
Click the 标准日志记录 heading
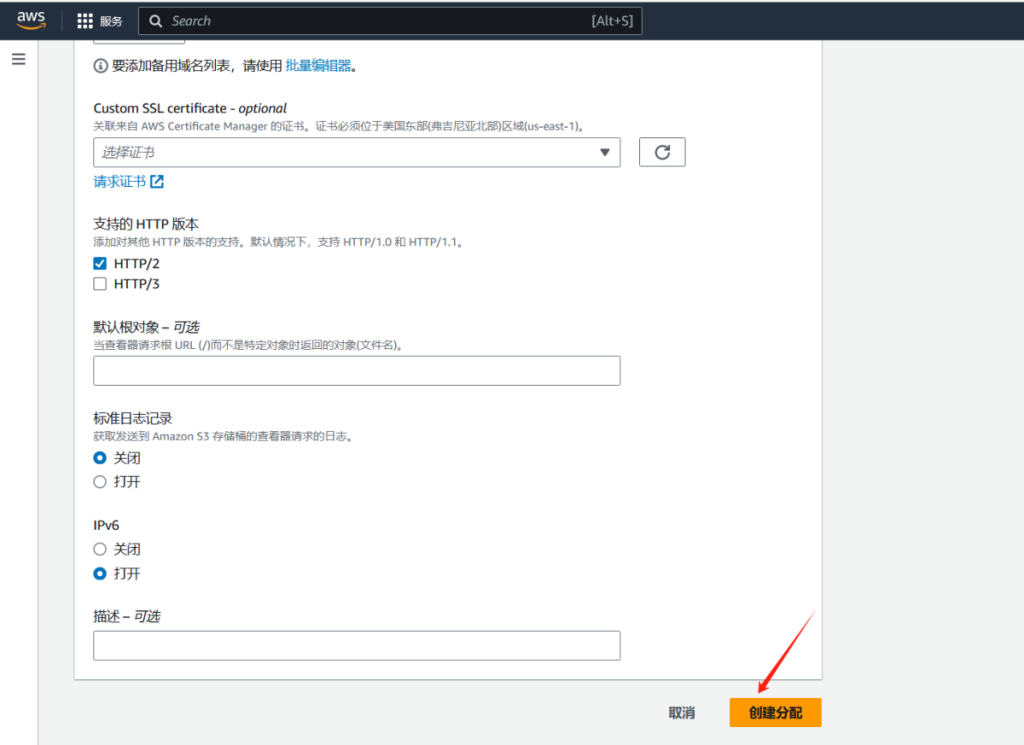point(133,419)
